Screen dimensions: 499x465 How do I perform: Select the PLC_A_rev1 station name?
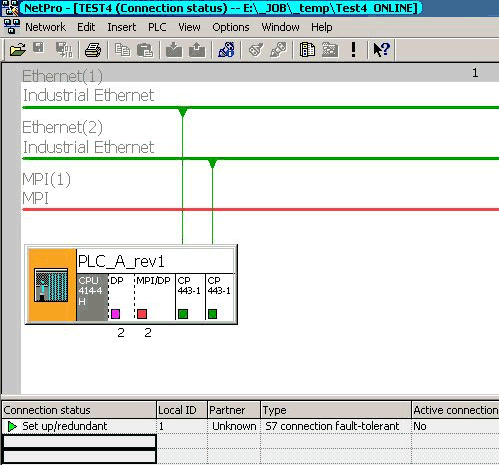(121, 262)
